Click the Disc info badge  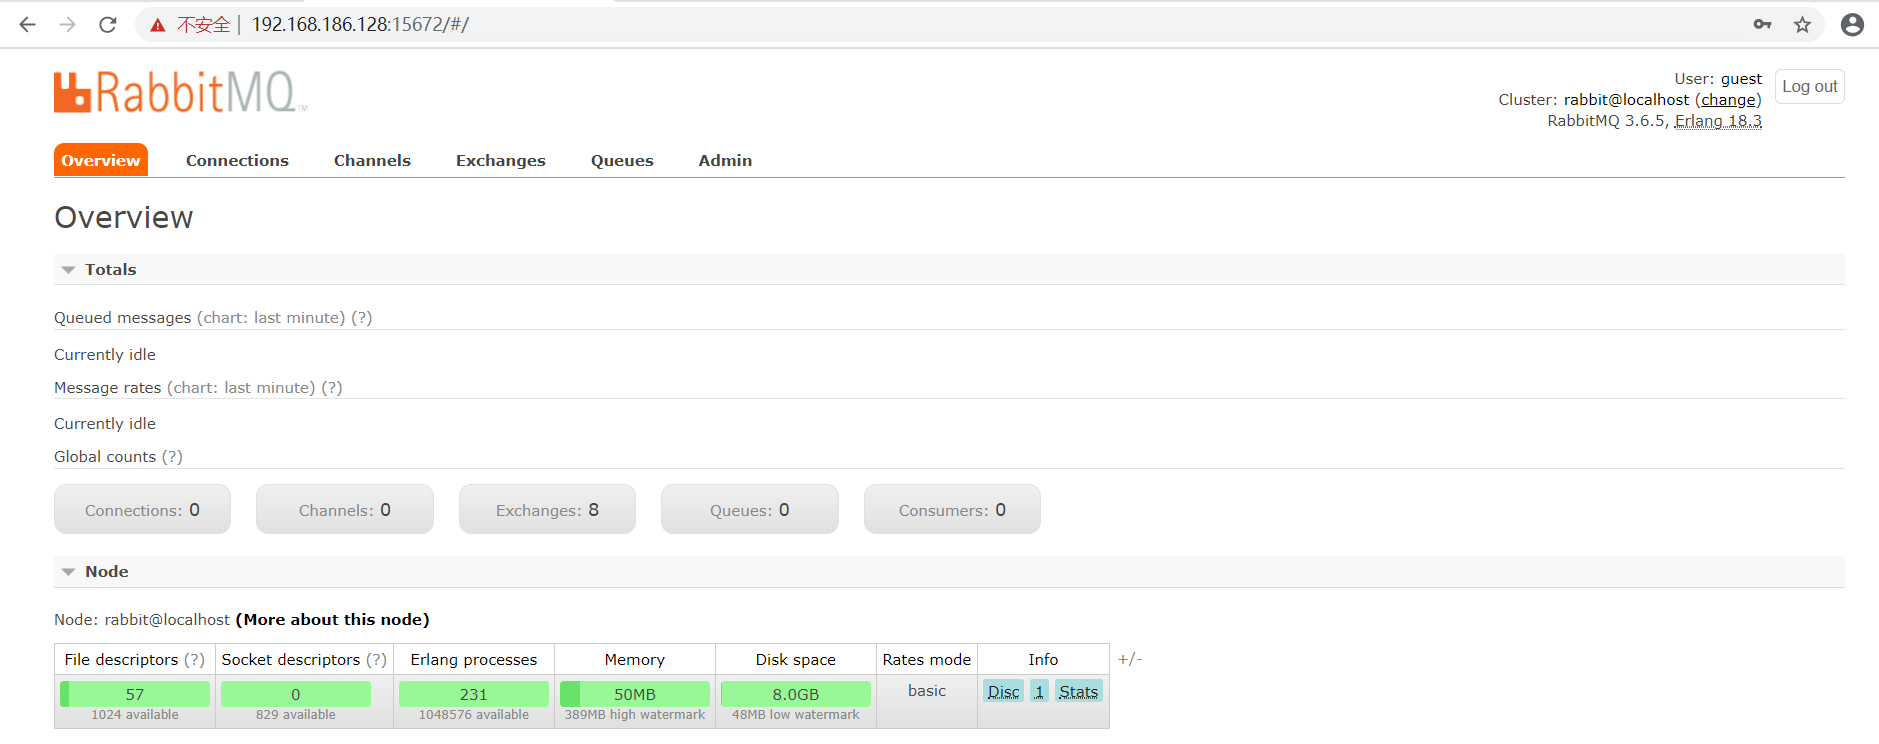tap(1004, 692)
